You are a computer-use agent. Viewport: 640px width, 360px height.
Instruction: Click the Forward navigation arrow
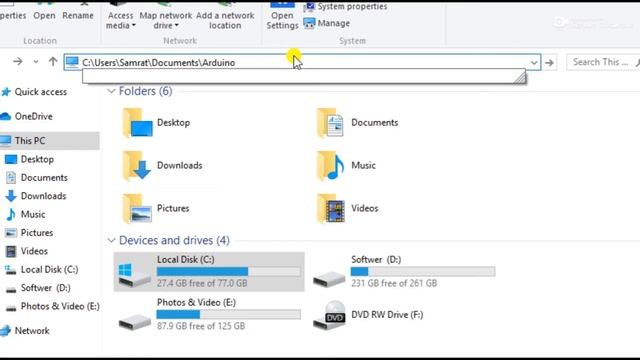tap(18, 62)
